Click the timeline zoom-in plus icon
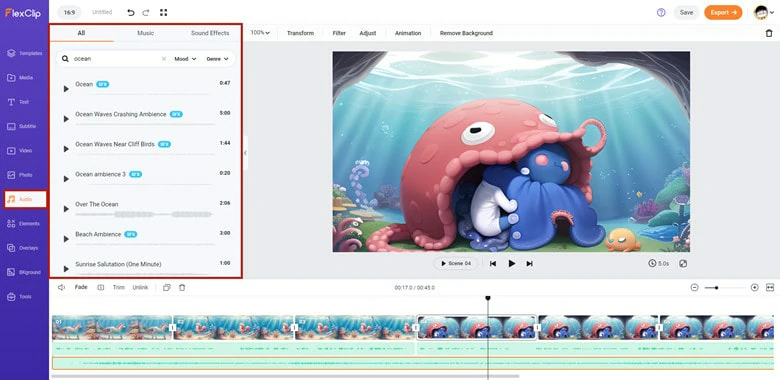The width and height of the screenshot is (780, 380). click(755, 287)
